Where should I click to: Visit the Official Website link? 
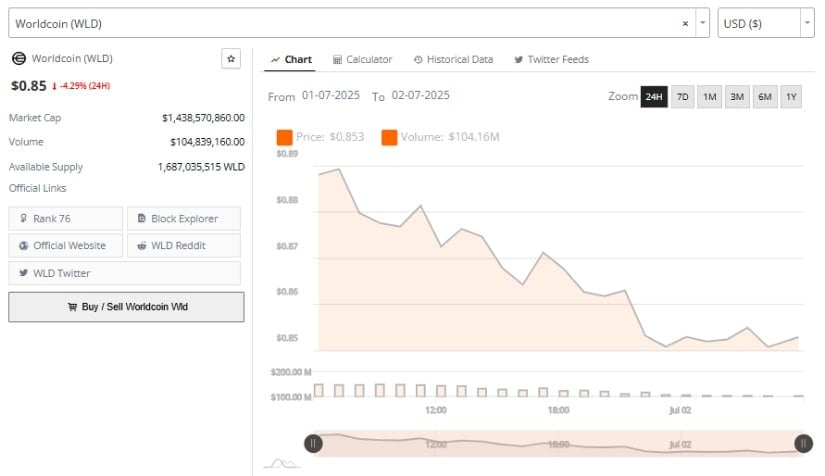tap(66, 246)
